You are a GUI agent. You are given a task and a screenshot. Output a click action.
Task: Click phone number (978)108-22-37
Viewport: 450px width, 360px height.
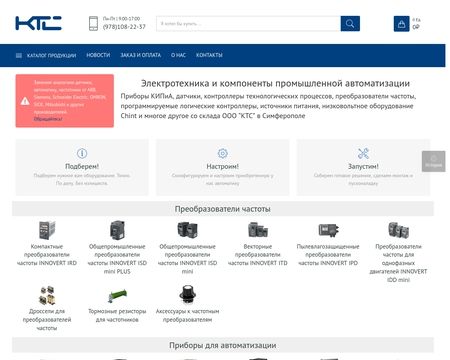point(124,27)
